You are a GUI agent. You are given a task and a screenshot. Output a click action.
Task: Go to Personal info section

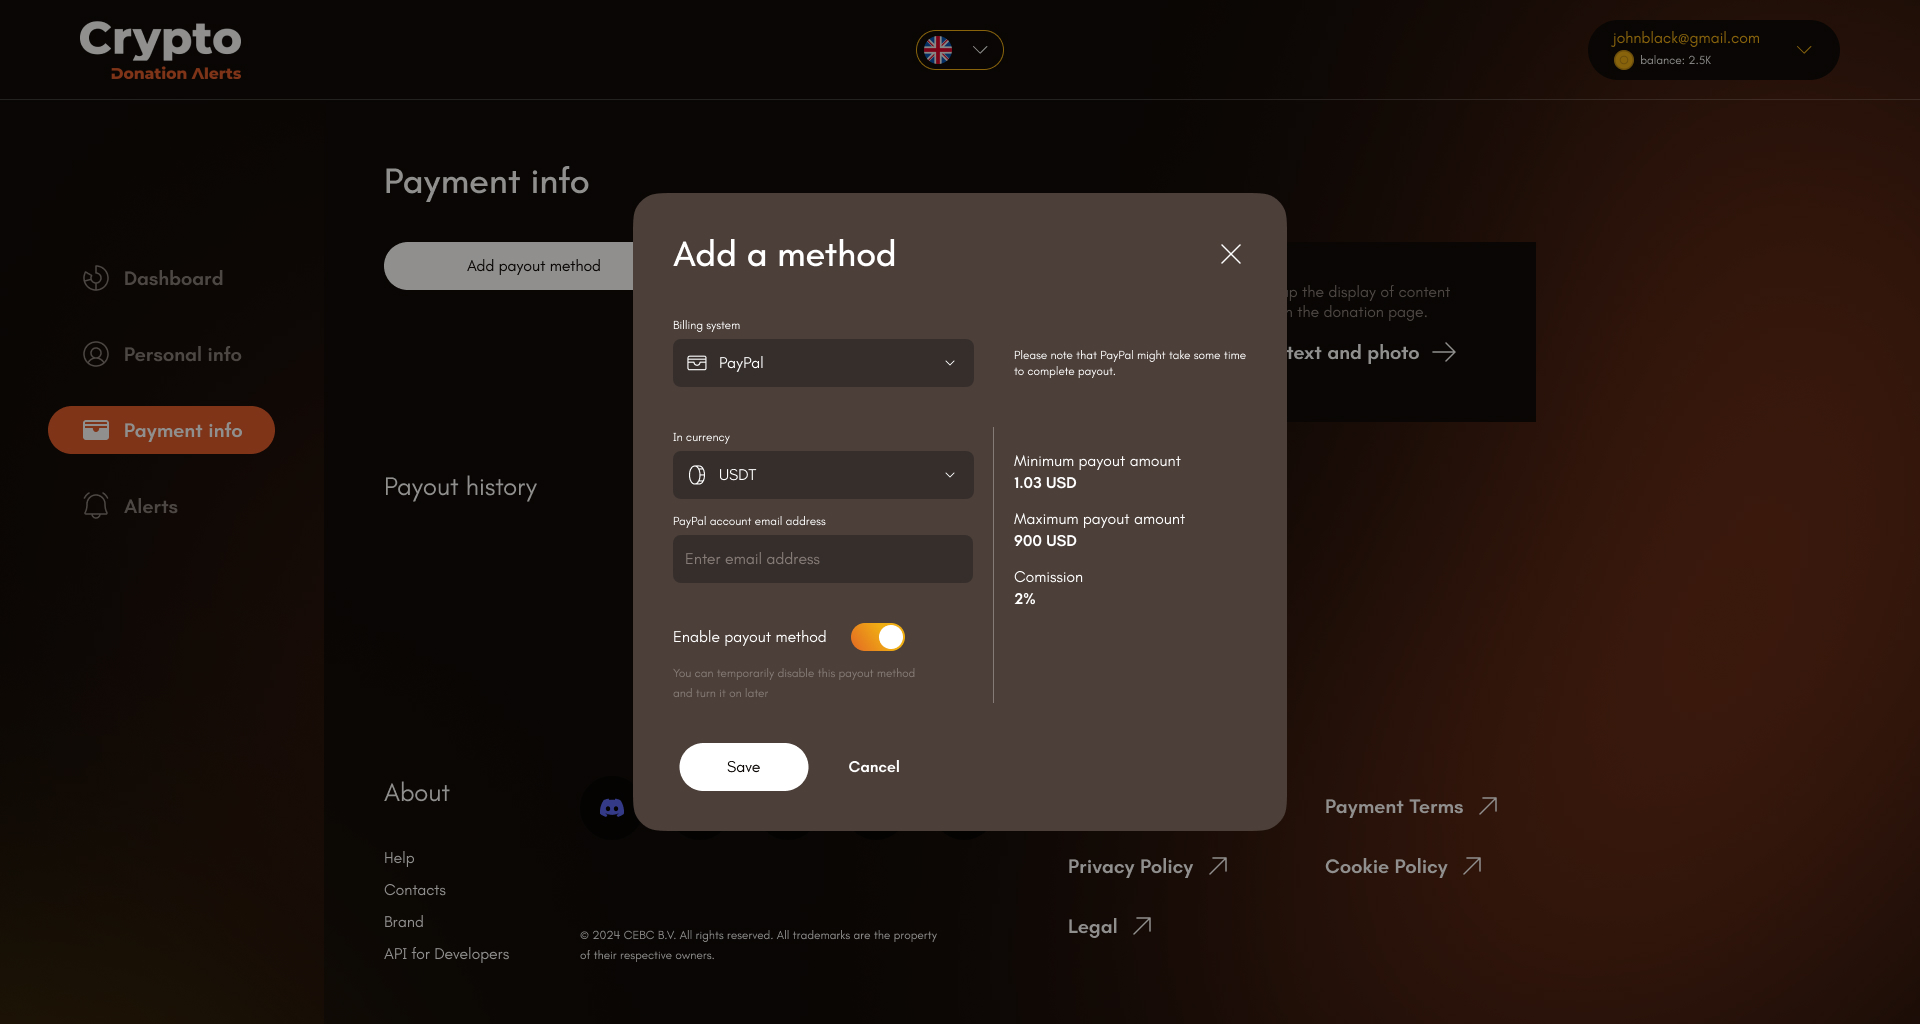point(182,354)
